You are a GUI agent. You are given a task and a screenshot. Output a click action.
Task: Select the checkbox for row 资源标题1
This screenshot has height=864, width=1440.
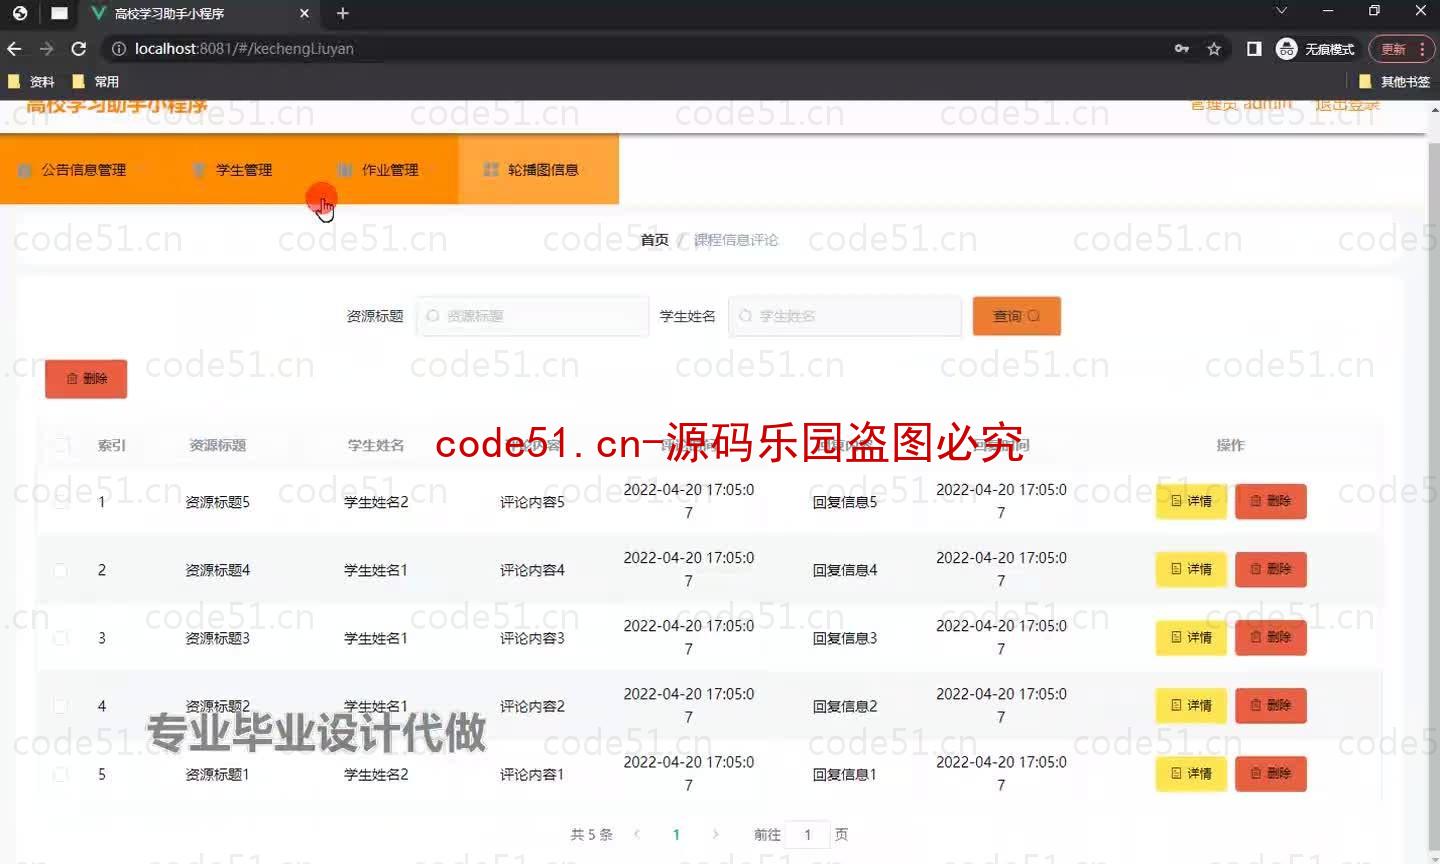click(x=61, y=774)
